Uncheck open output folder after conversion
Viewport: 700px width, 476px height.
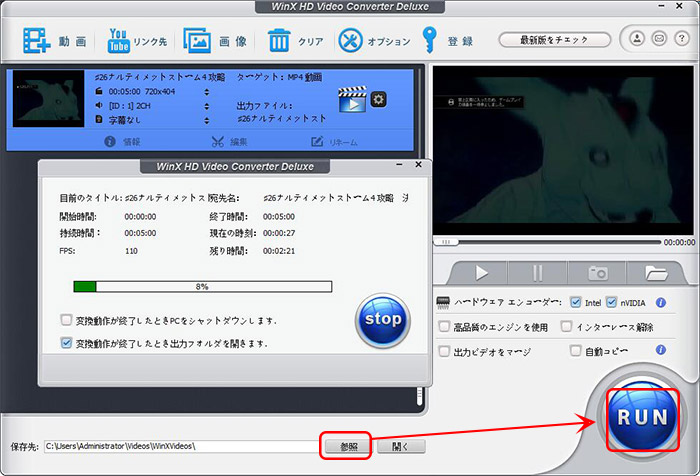point(66,343)
